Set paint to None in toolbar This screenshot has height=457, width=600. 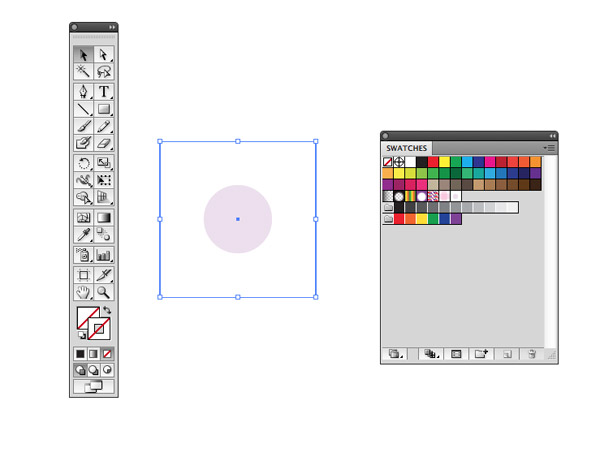click(107, 354)
